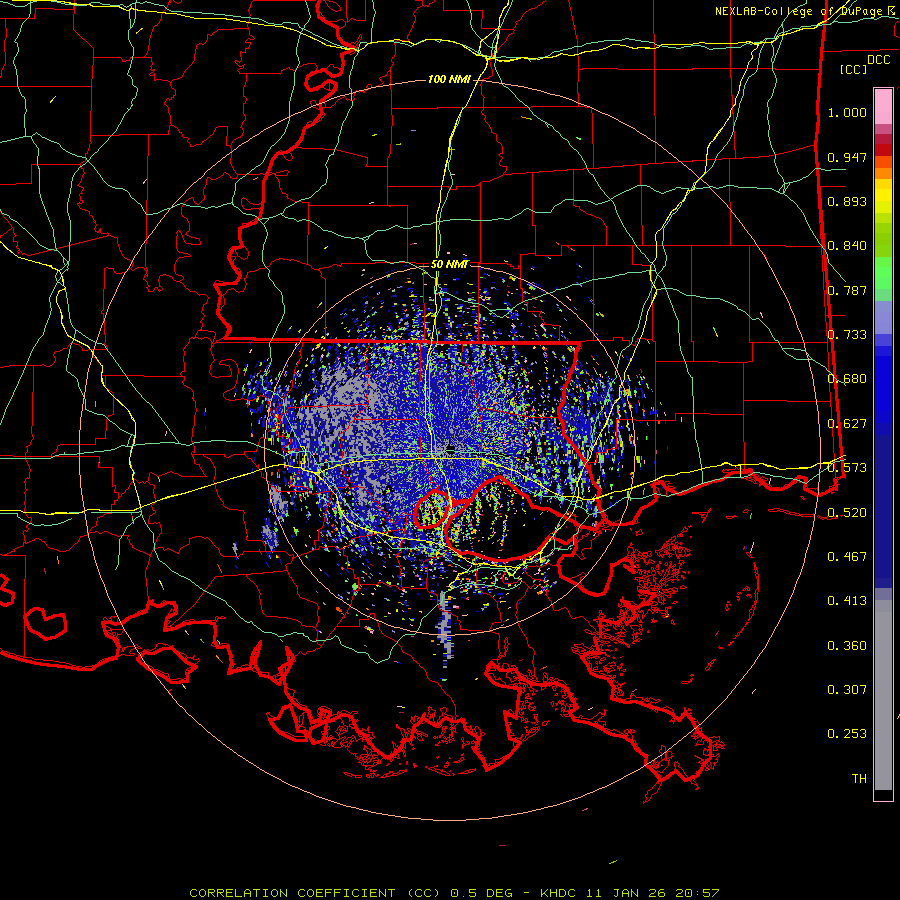Click the 50 NMI range ring label
900x900 pixels.
(x=449, y=264)
